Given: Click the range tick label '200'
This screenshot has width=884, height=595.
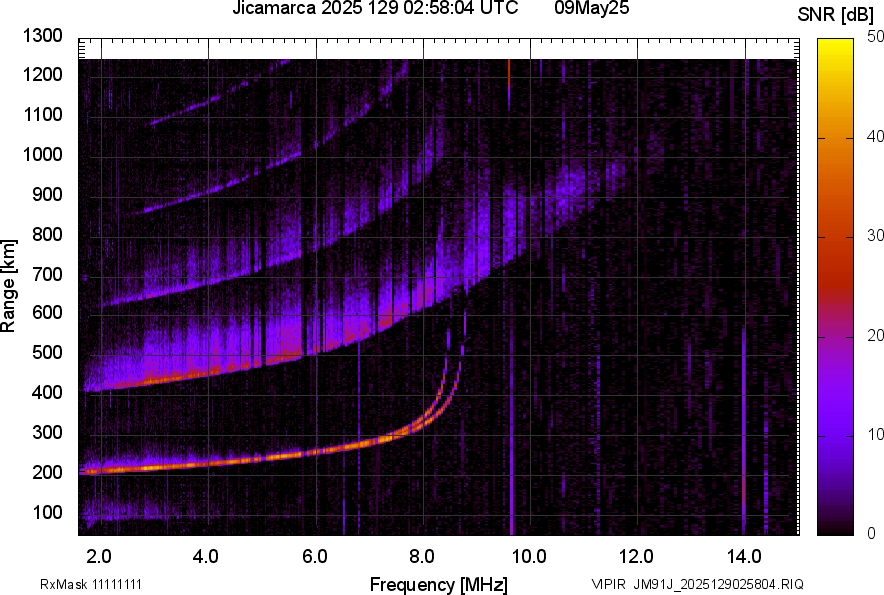Looking at the screenshot, I should pos(47,472).
